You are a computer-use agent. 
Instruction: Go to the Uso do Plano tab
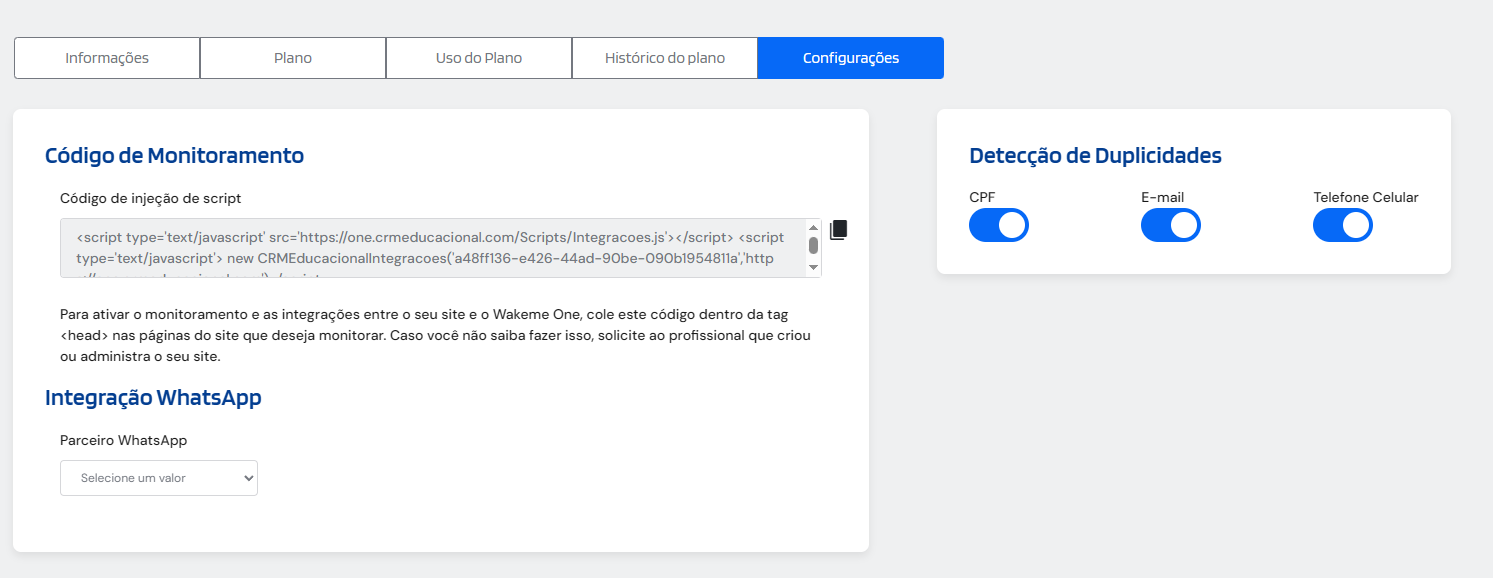click(x=479, y=58)
